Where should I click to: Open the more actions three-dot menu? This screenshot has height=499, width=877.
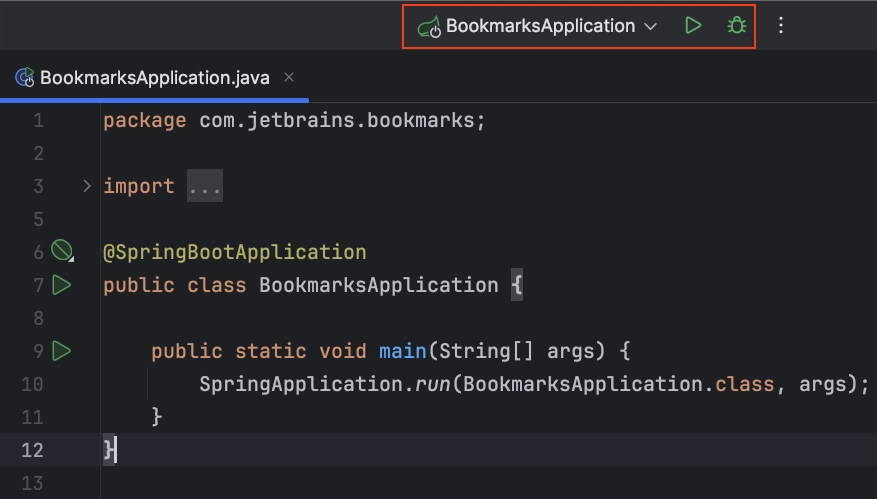click(781, 26)
